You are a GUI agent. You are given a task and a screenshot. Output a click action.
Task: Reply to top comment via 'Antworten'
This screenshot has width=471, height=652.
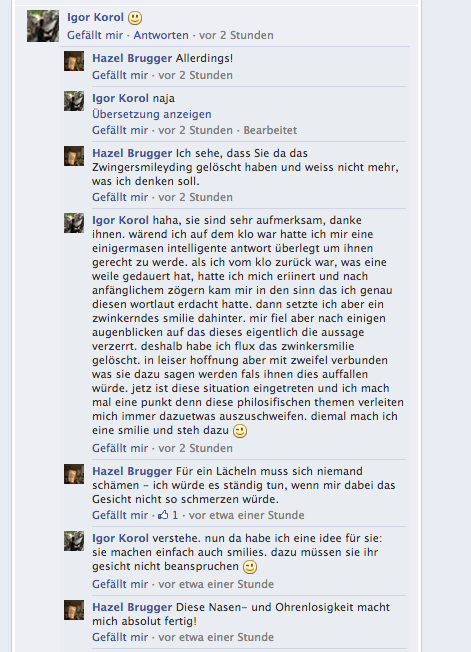[161, 35]
